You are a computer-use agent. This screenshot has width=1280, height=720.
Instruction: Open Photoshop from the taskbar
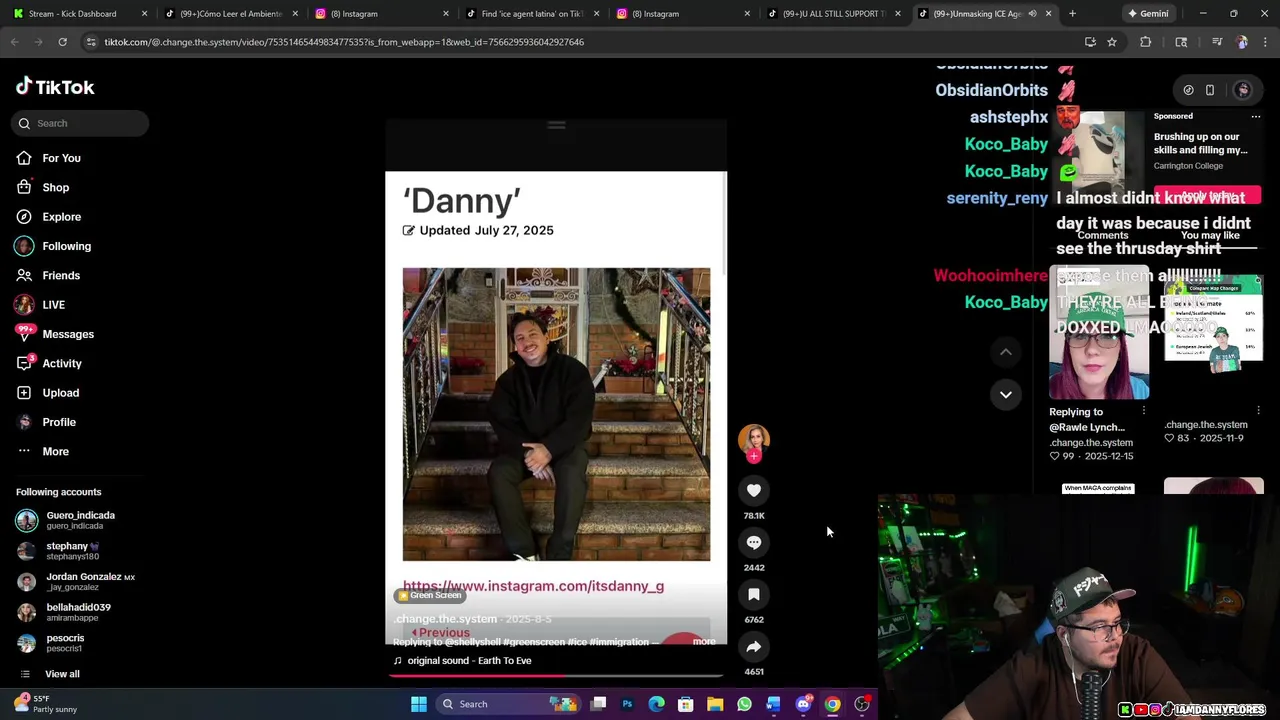(627, 704)
